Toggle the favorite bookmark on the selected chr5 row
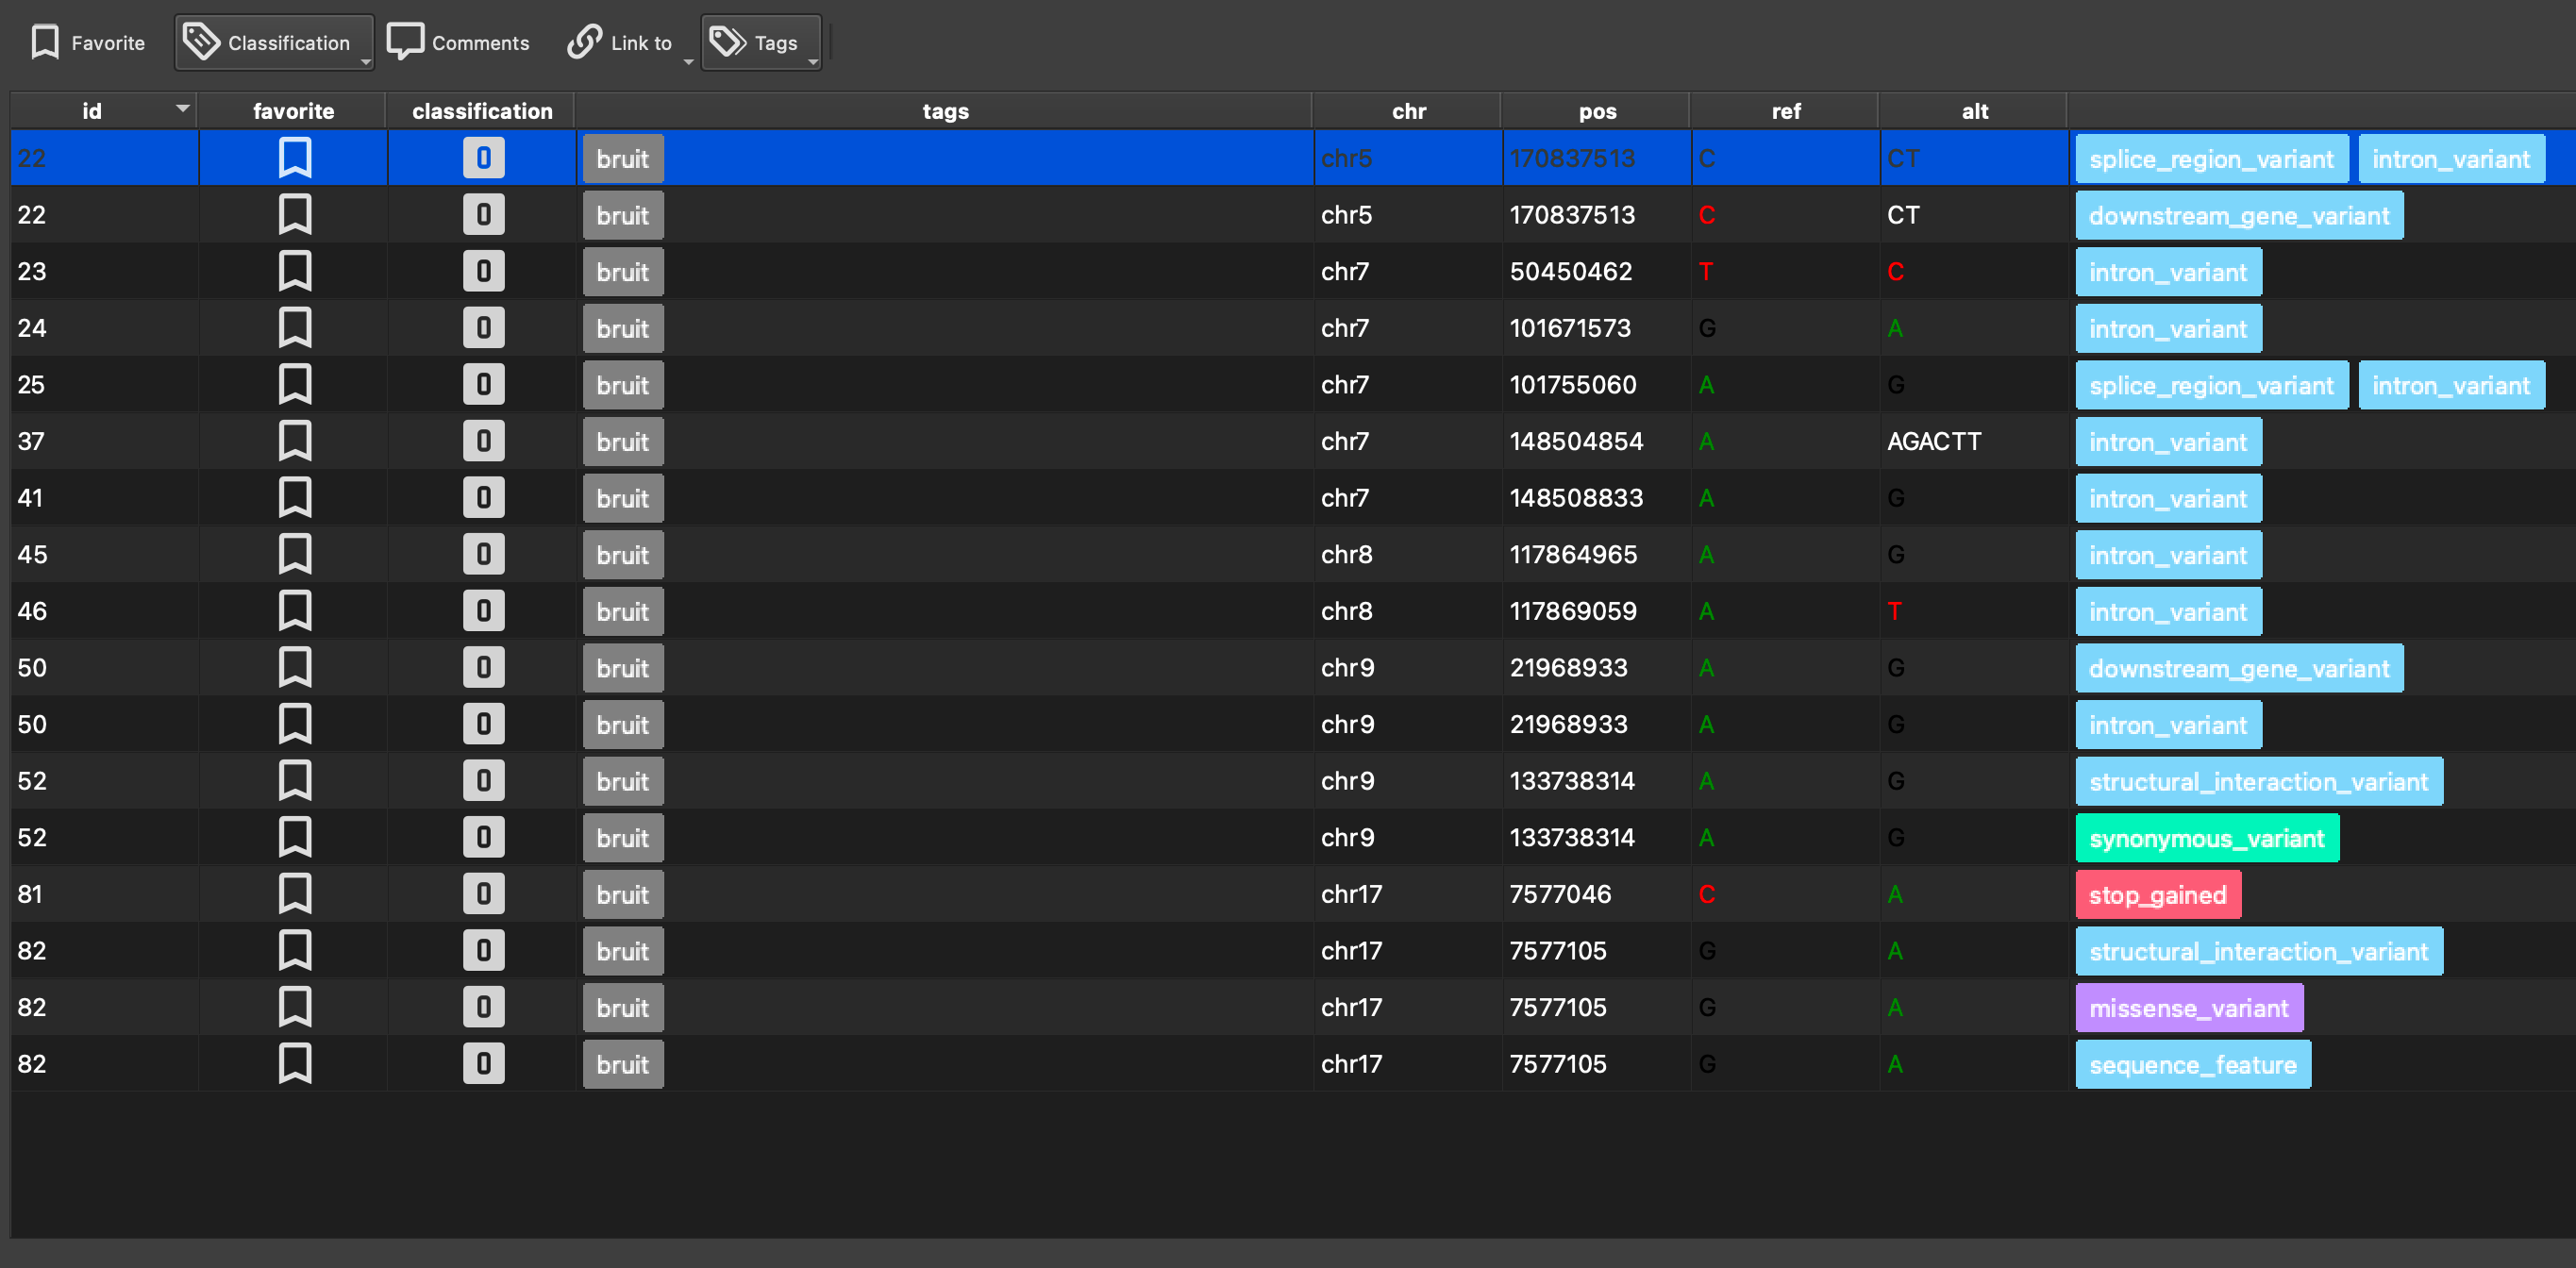2576x1268 pixels. [x=294, y=158]
